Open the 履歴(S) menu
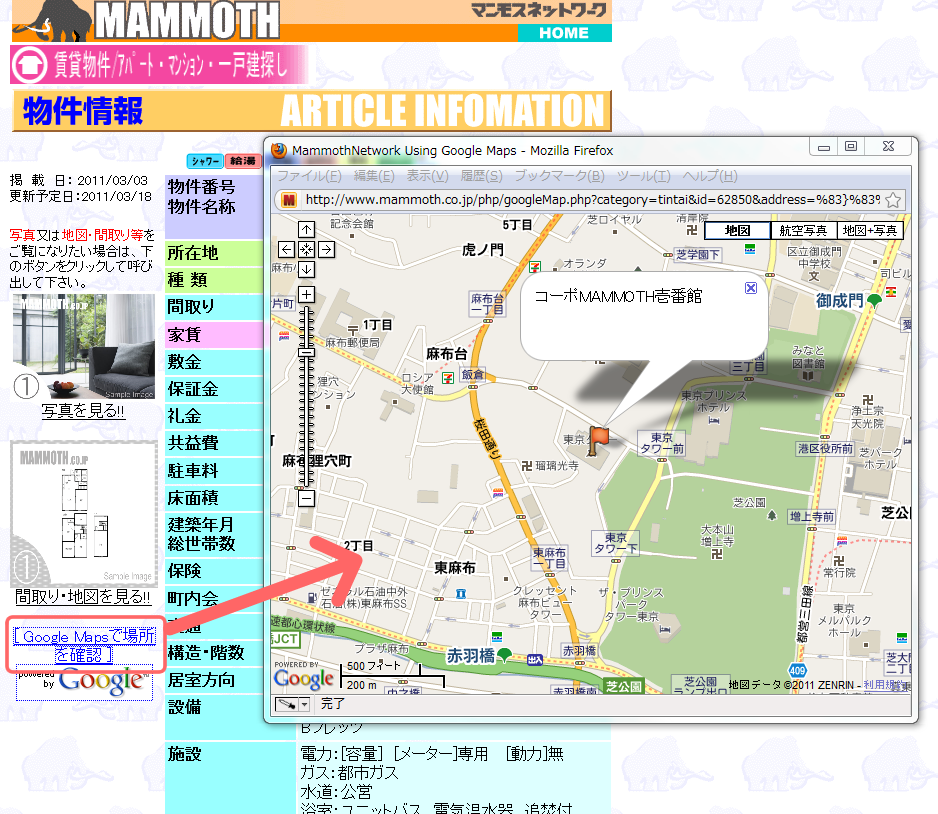This screenshot has height=814, width=938. tap(482, 176)
